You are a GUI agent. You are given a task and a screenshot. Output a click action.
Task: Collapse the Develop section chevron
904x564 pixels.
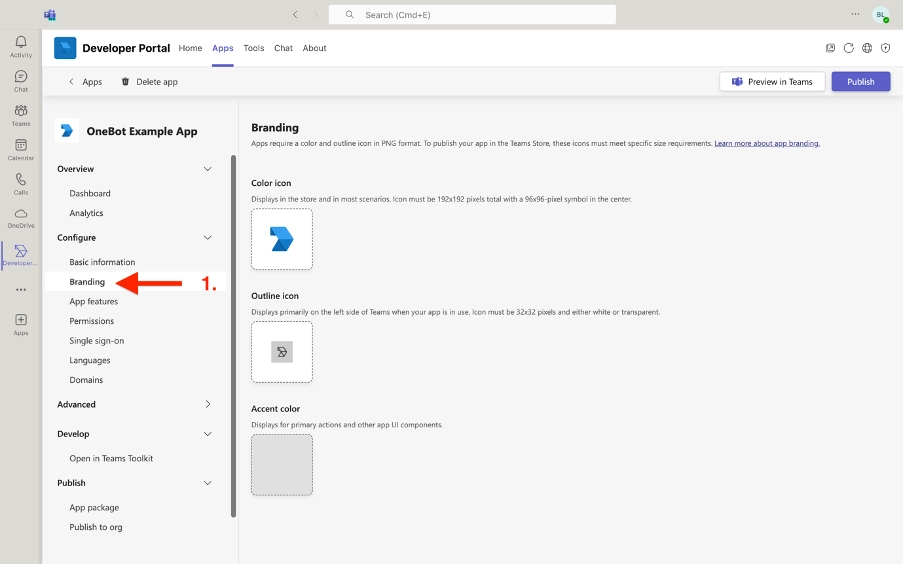click(208, 434)
